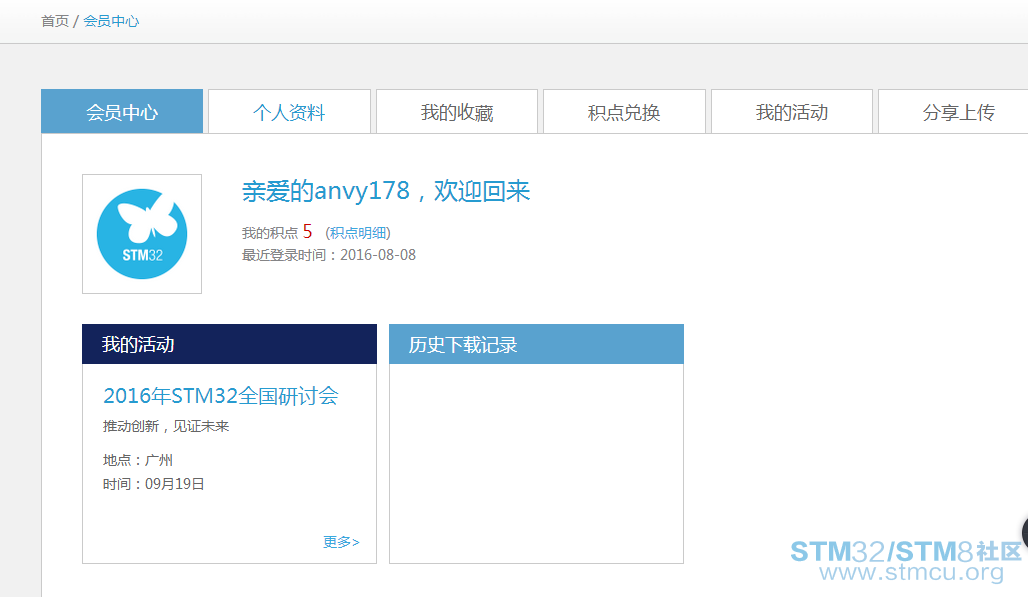1028x597 pixels.
Task: Open the 会员中心 breadcrumb link
Action: 111,21
